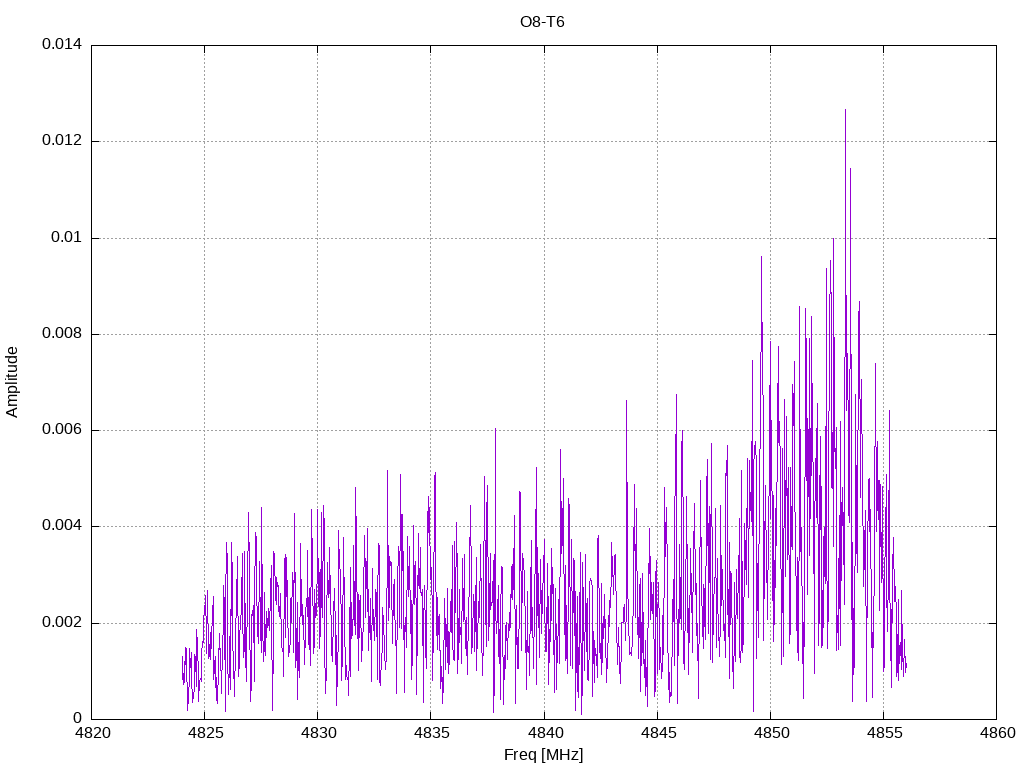Click the tallest spectrum peak near 4853 MHz
This screenshot has width=1024, height=768.
[846, 111]
